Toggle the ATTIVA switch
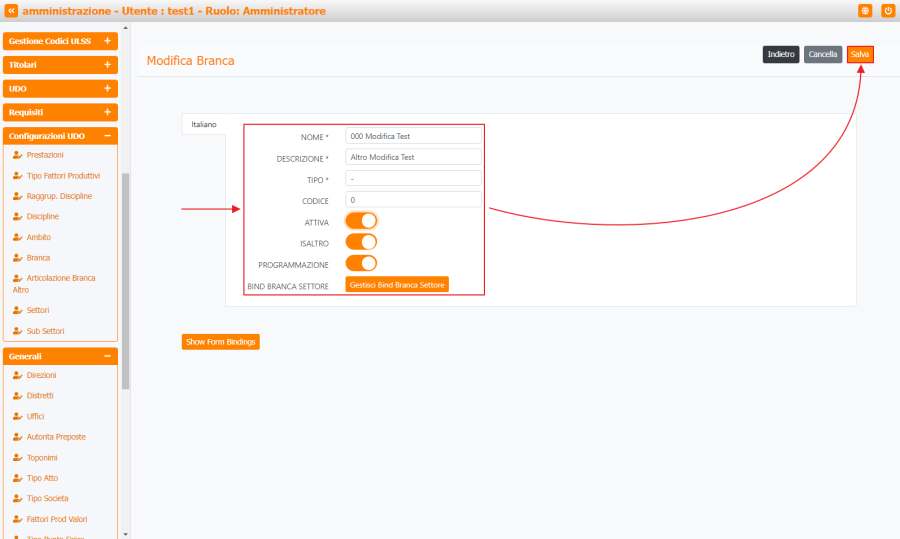 pyautogui.click(x=361, y=221)
